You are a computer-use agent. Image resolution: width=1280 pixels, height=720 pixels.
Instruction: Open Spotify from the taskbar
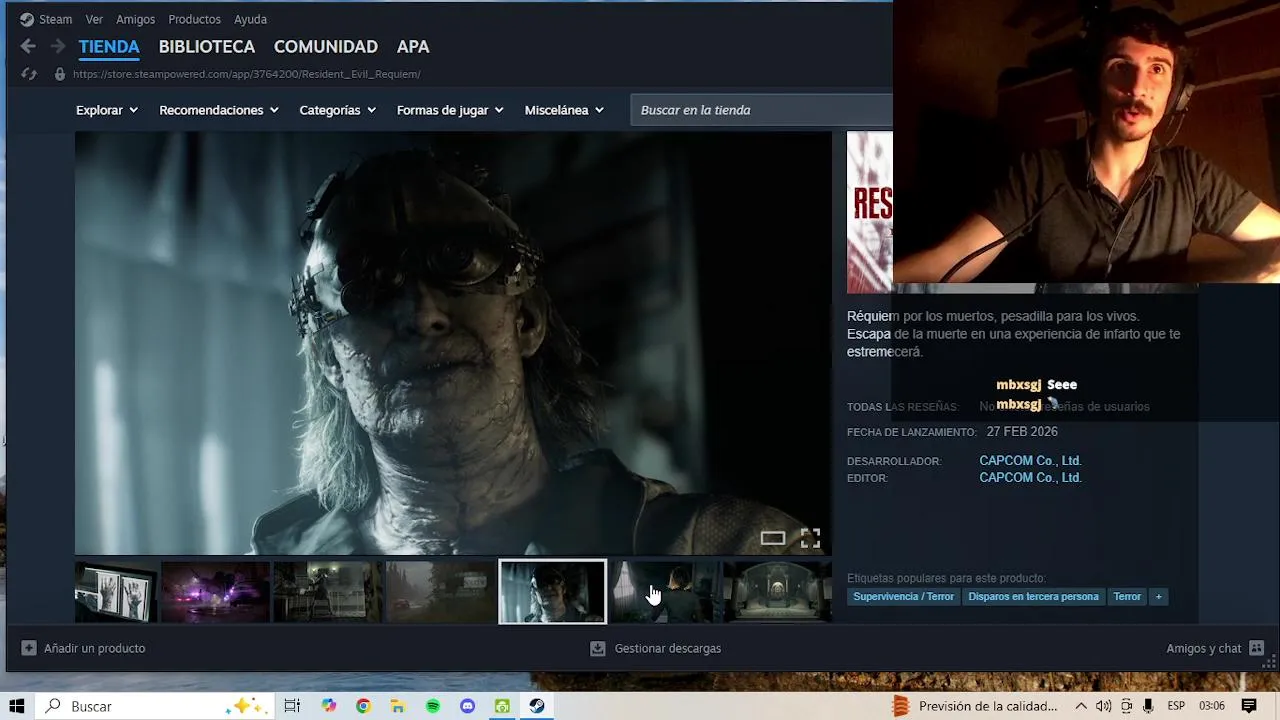[433, 706]
